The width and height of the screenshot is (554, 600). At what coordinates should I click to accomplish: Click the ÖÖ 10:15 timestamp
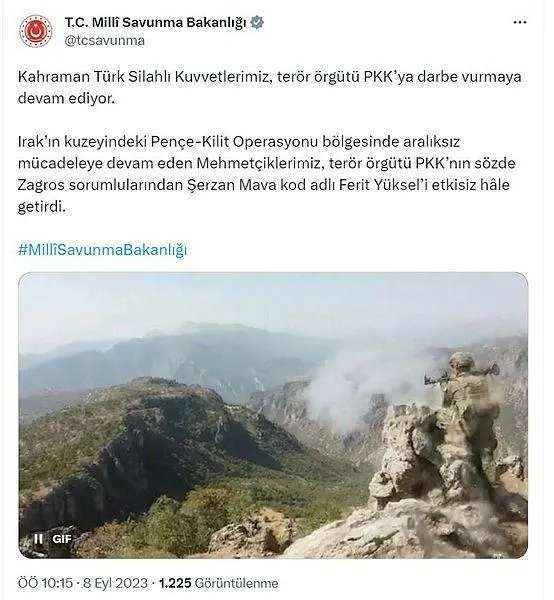click(45, 583)
